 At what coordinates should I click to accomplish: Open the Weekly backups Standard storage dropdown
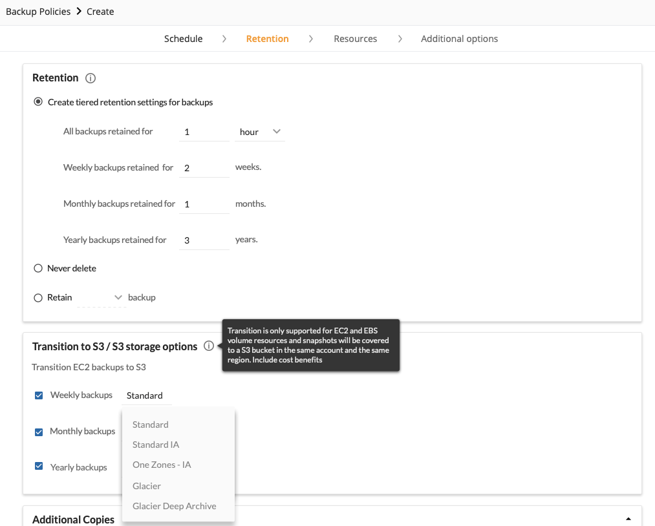pos(146,396)
